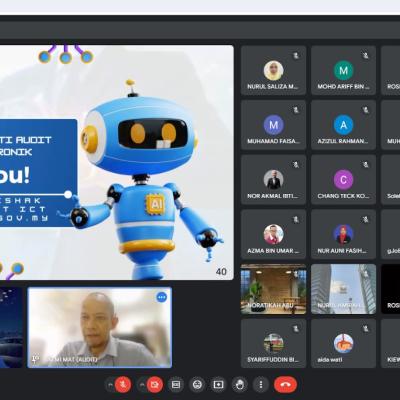Click the aida wati participant tile

[x=343, y=344]
